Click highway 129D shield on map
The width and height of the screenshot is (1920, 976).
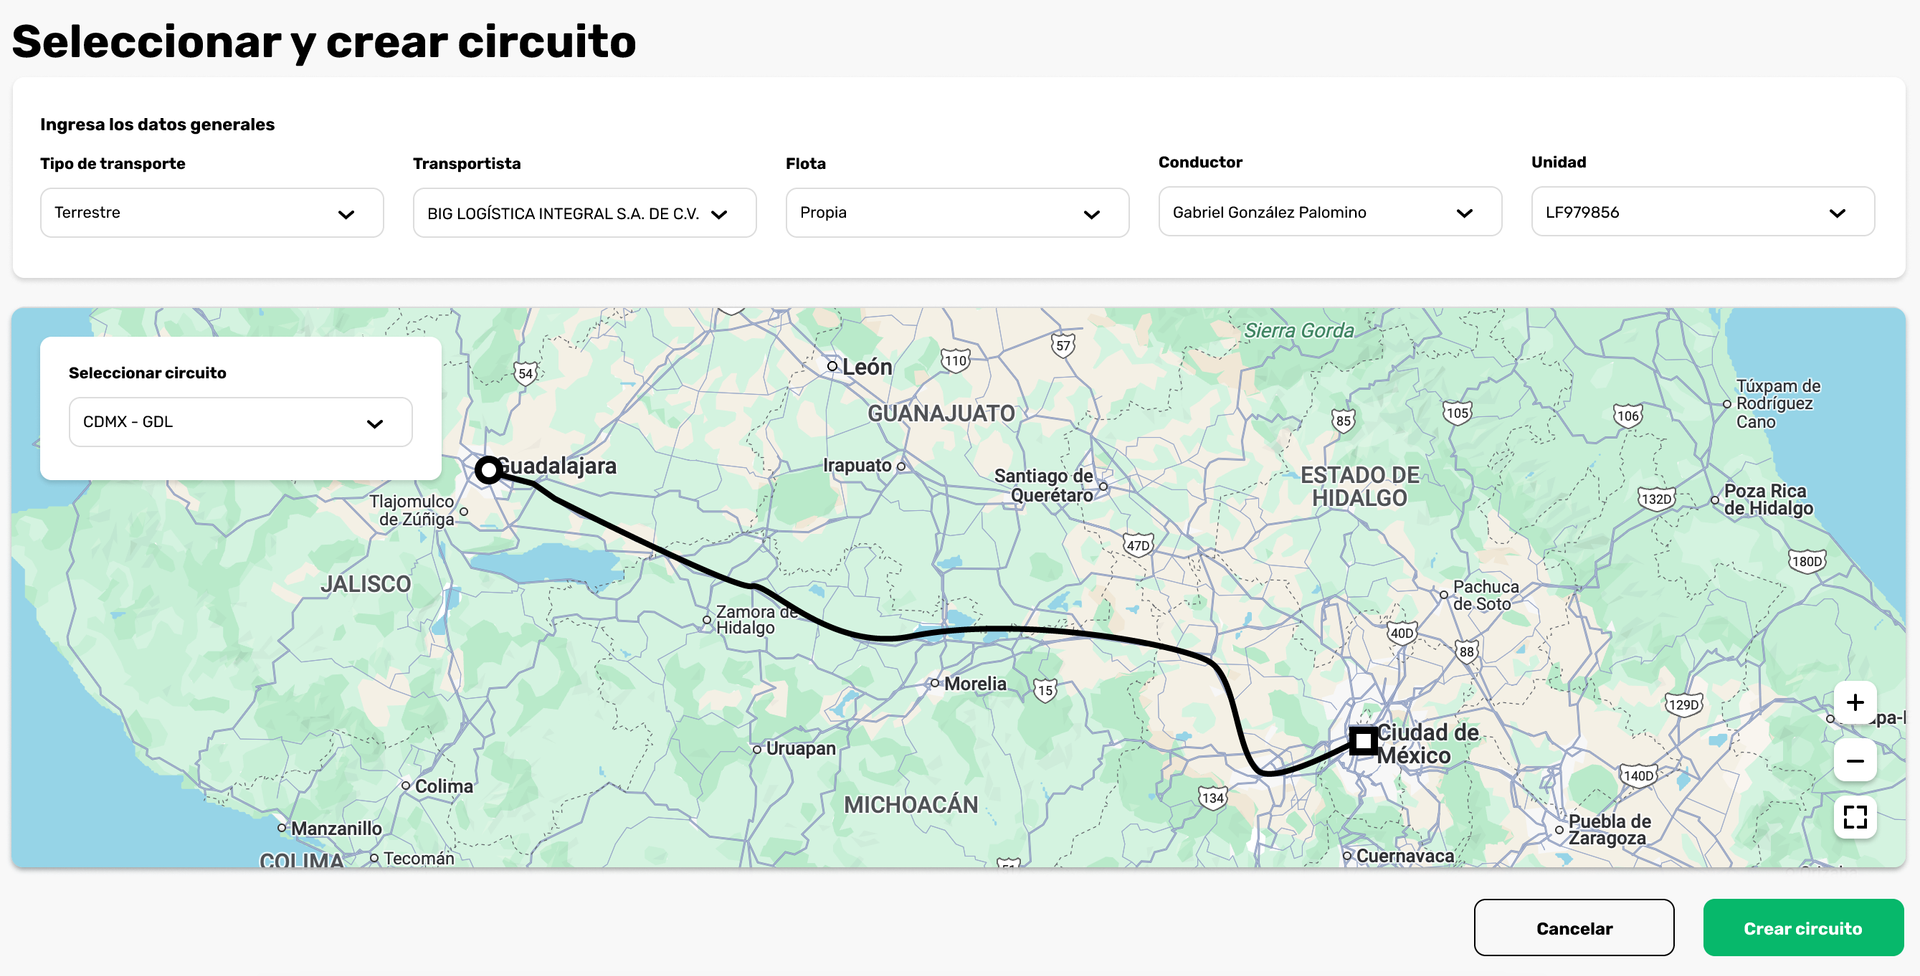pos(1683,705)
